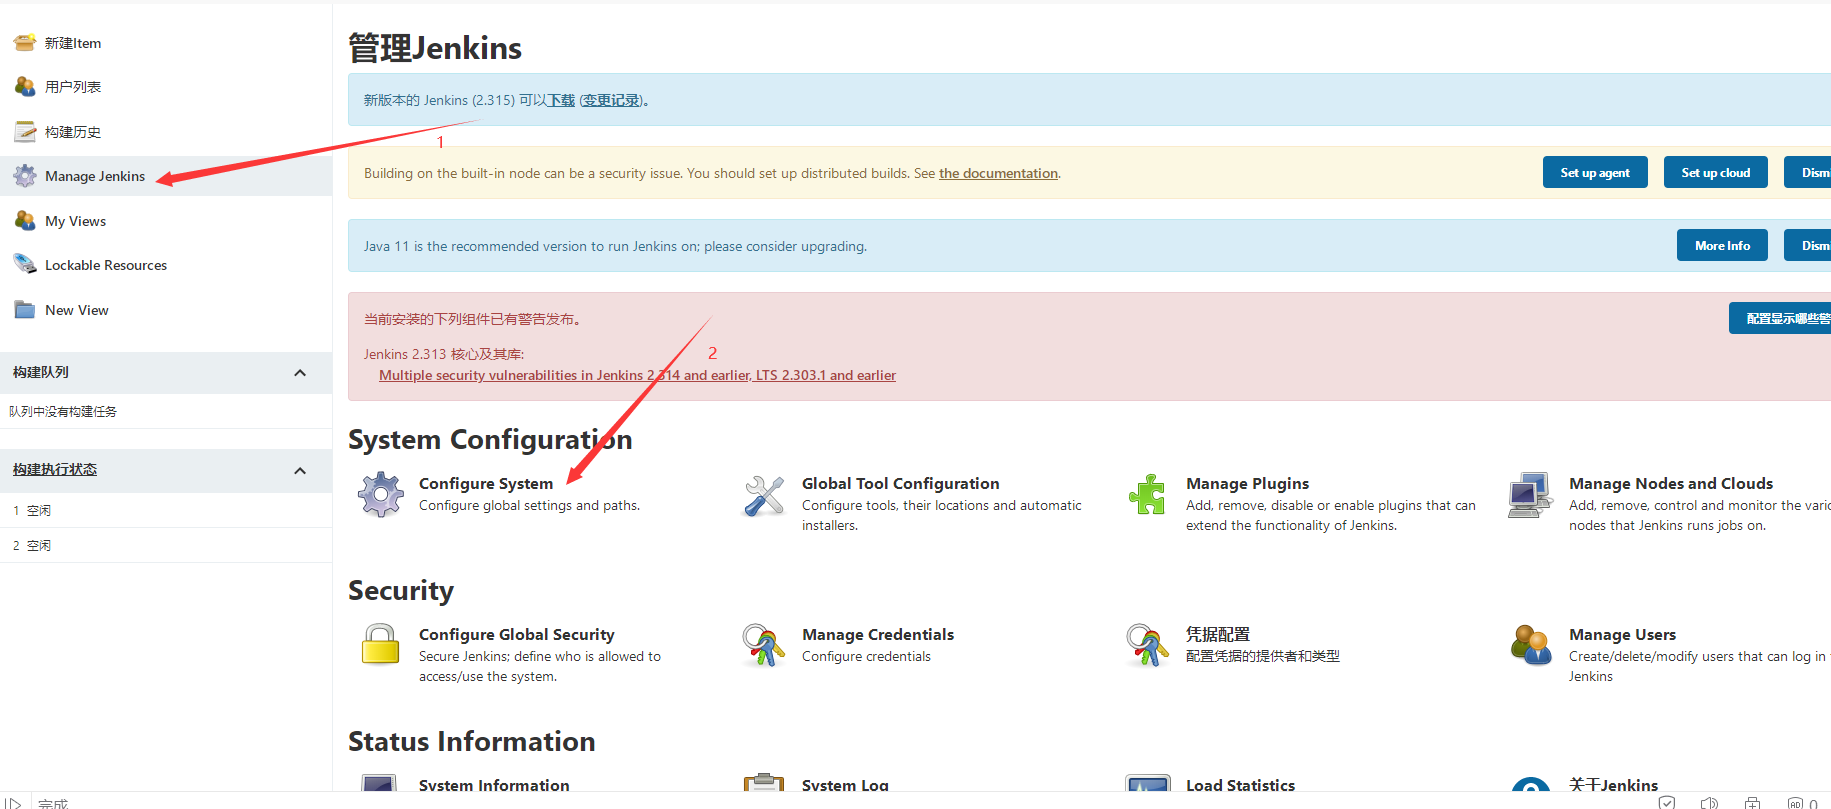Follow the 下载 download link
1831x809 pixels.
(x=561, y=100)
